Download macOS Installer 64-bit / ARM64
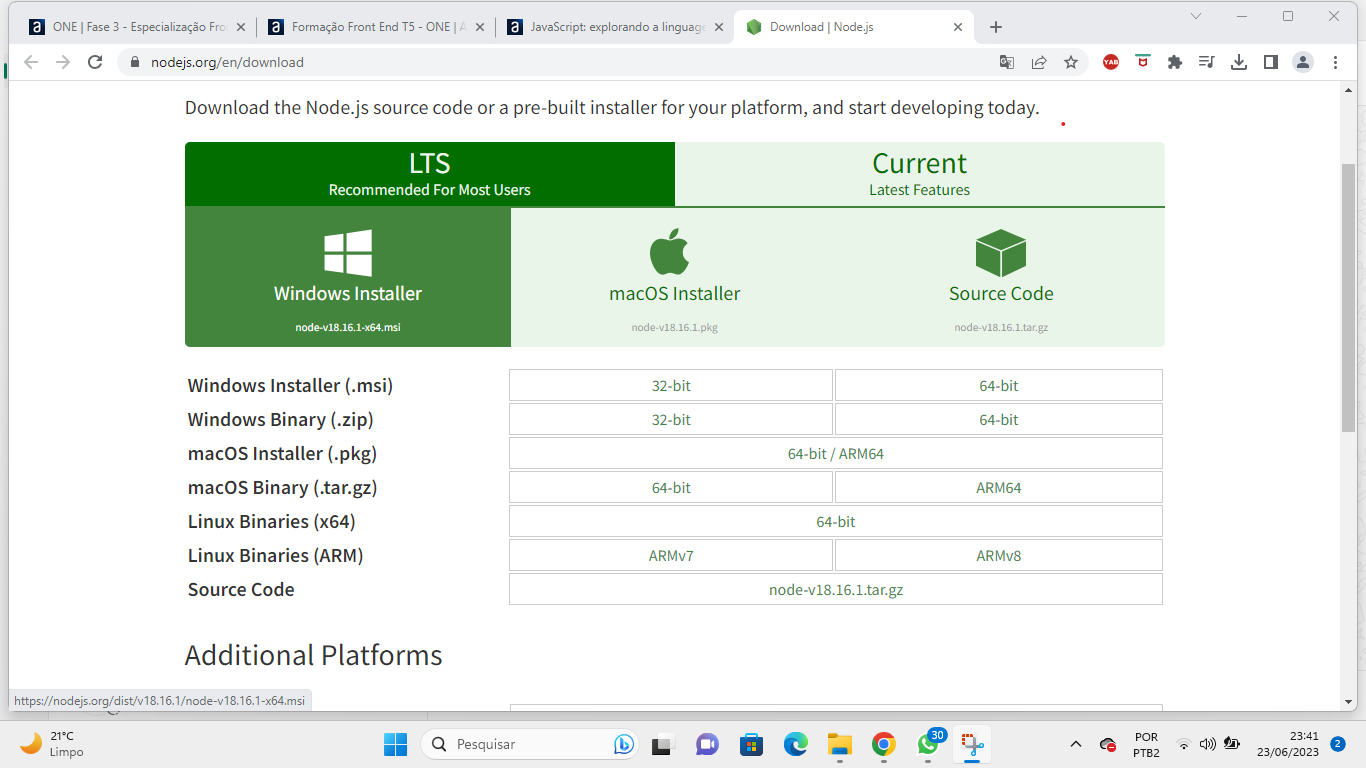The width and height of the screenshot is (1366, 768). tap(836, 453)
